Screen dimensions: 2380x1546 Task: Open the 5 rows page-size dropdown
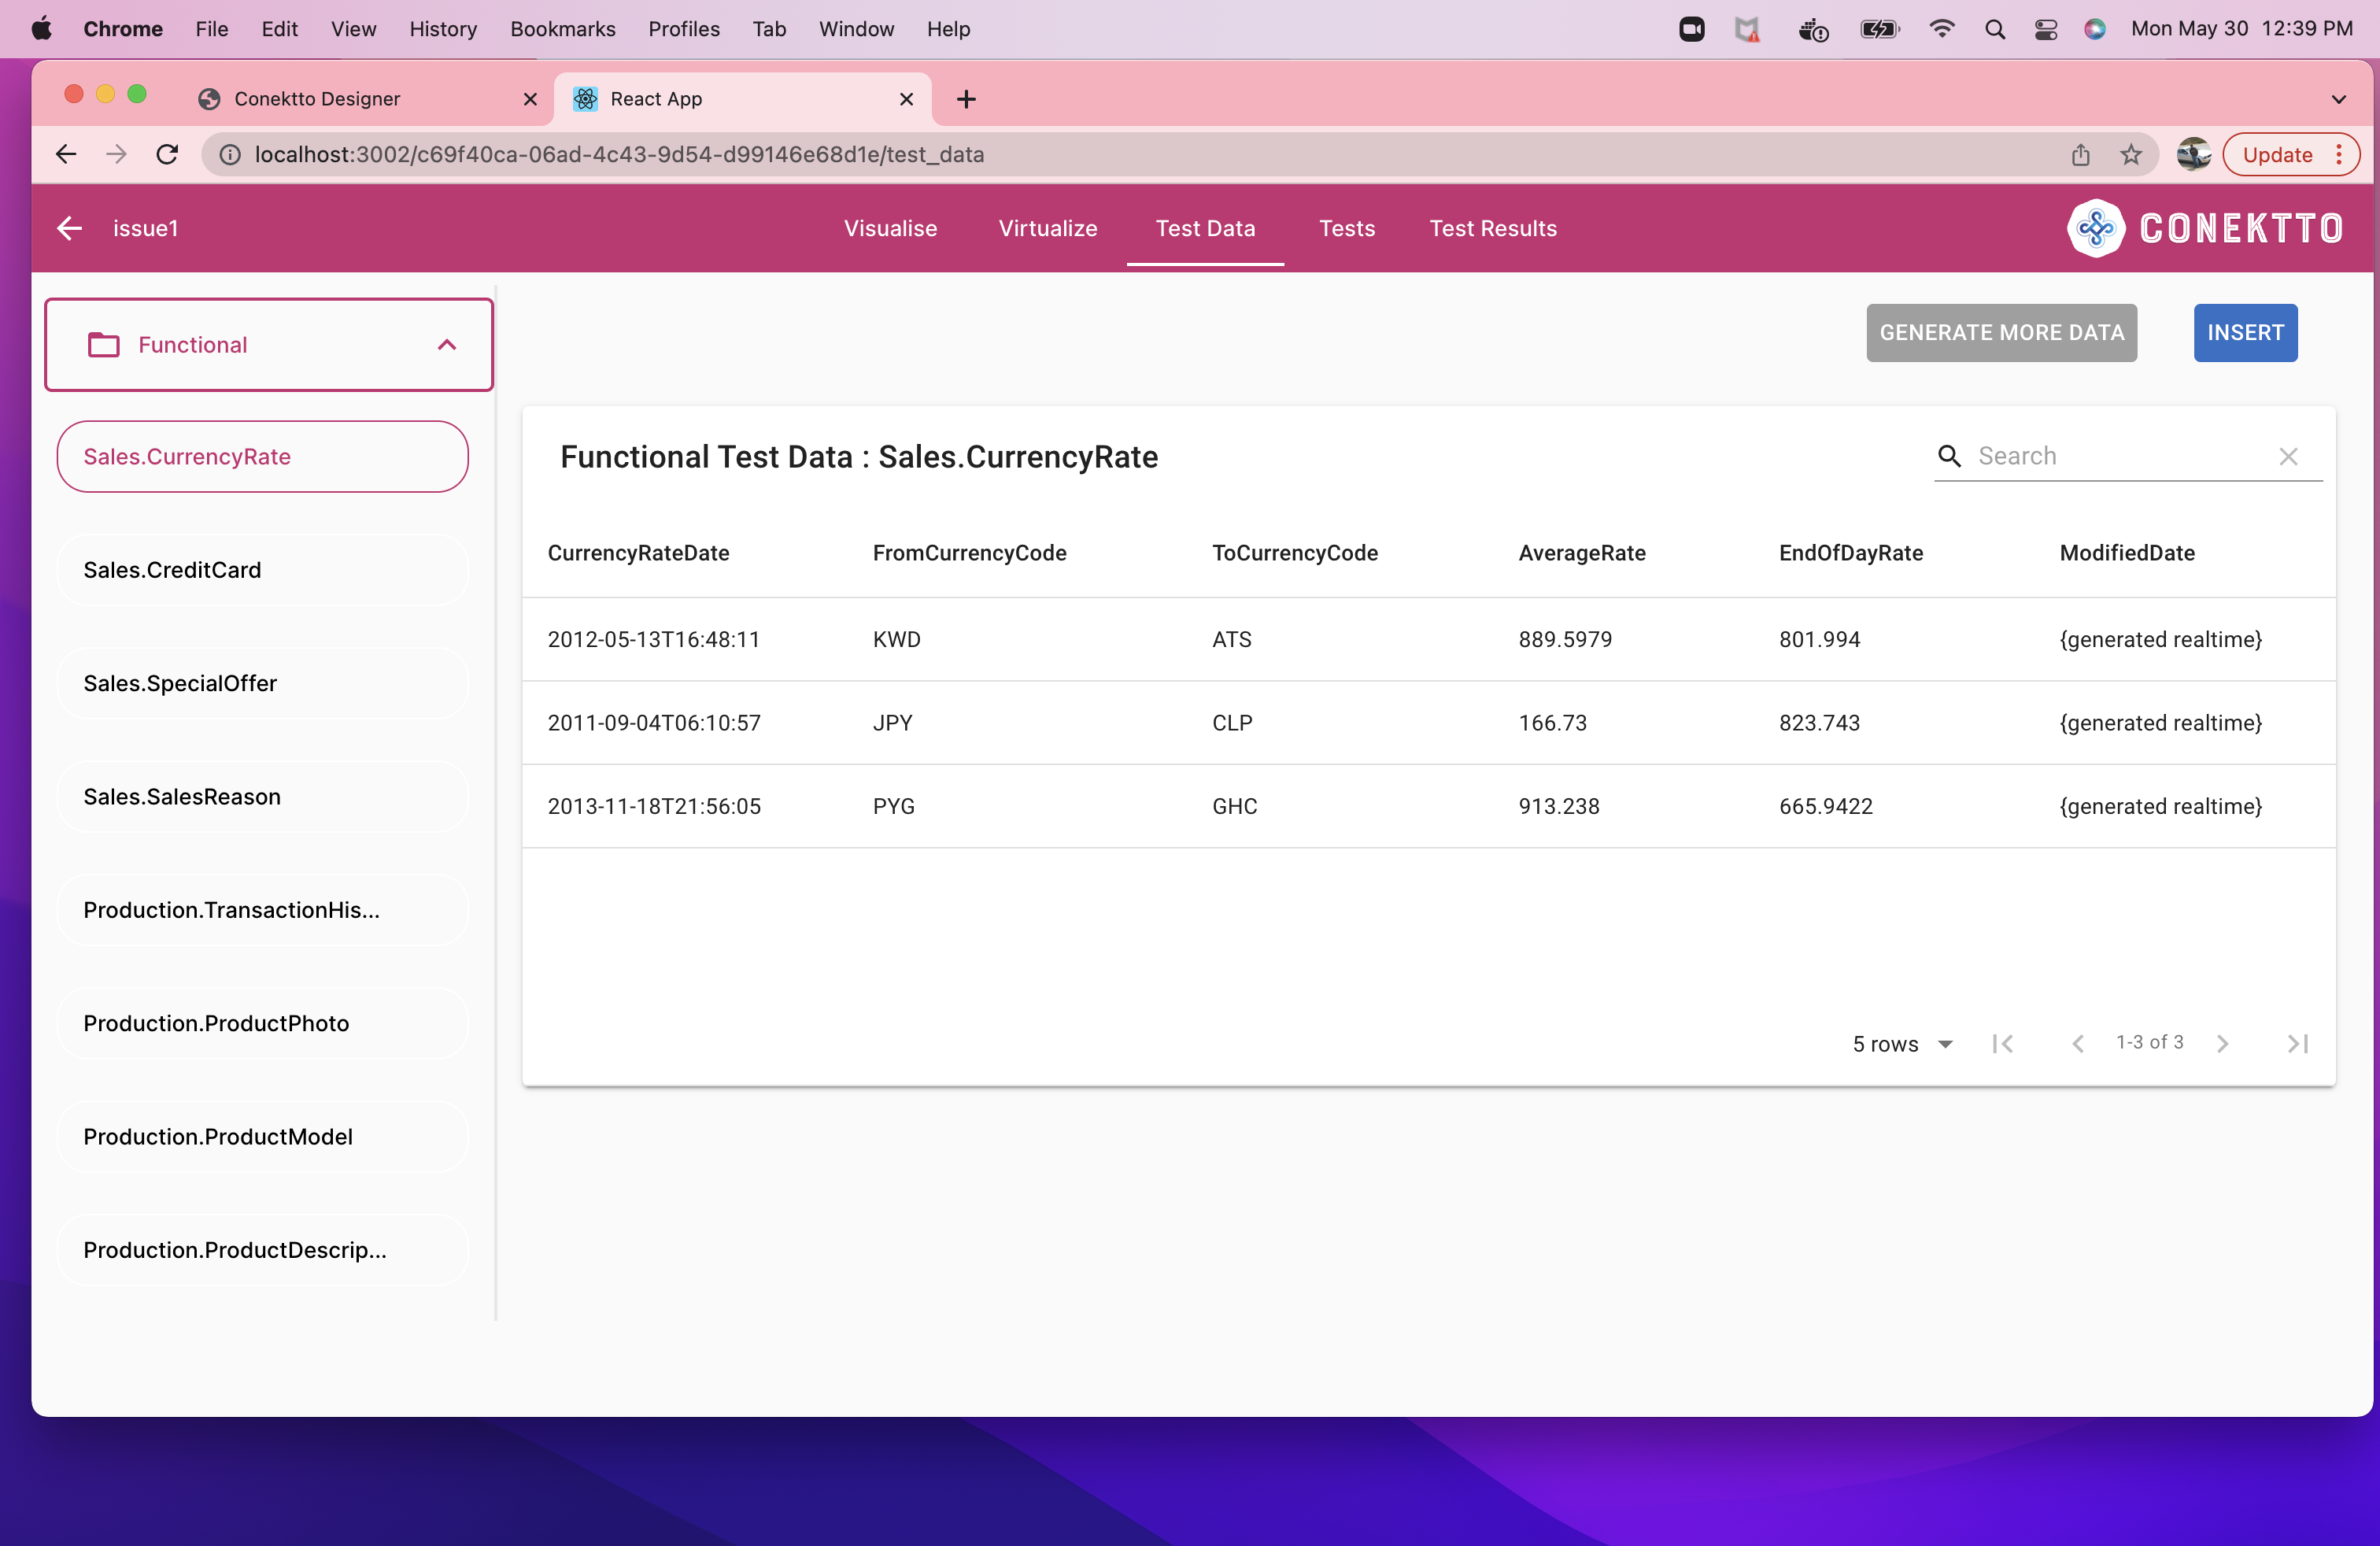[x=1902, y=1043]
